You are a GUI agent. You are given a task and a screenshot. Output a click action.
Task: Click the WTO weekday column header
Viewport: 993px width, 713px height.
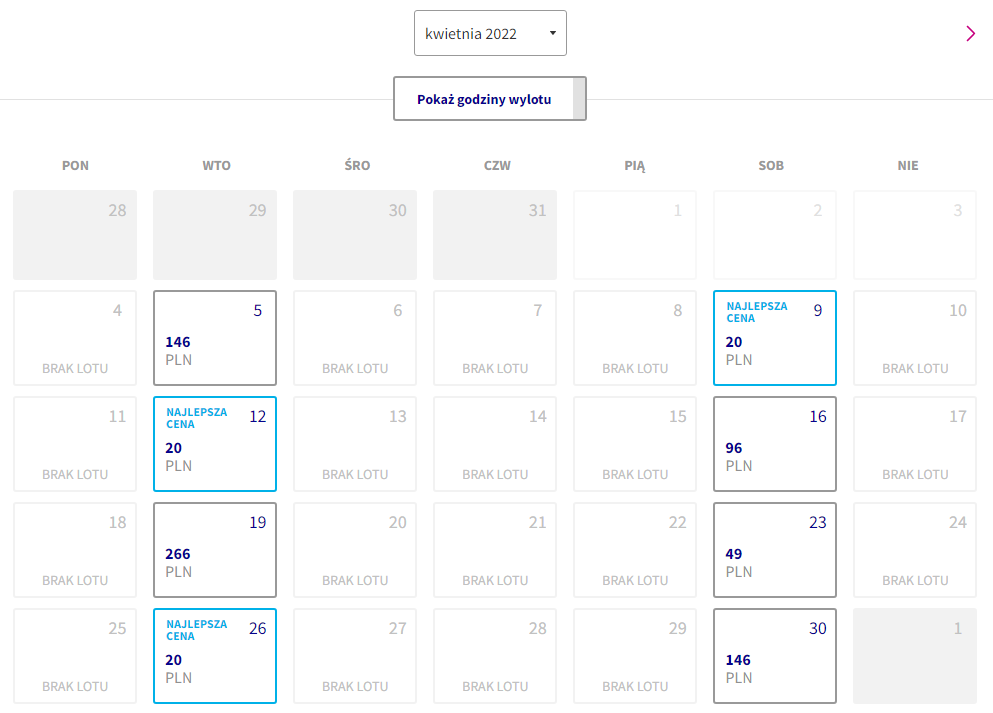coord(216,165)
